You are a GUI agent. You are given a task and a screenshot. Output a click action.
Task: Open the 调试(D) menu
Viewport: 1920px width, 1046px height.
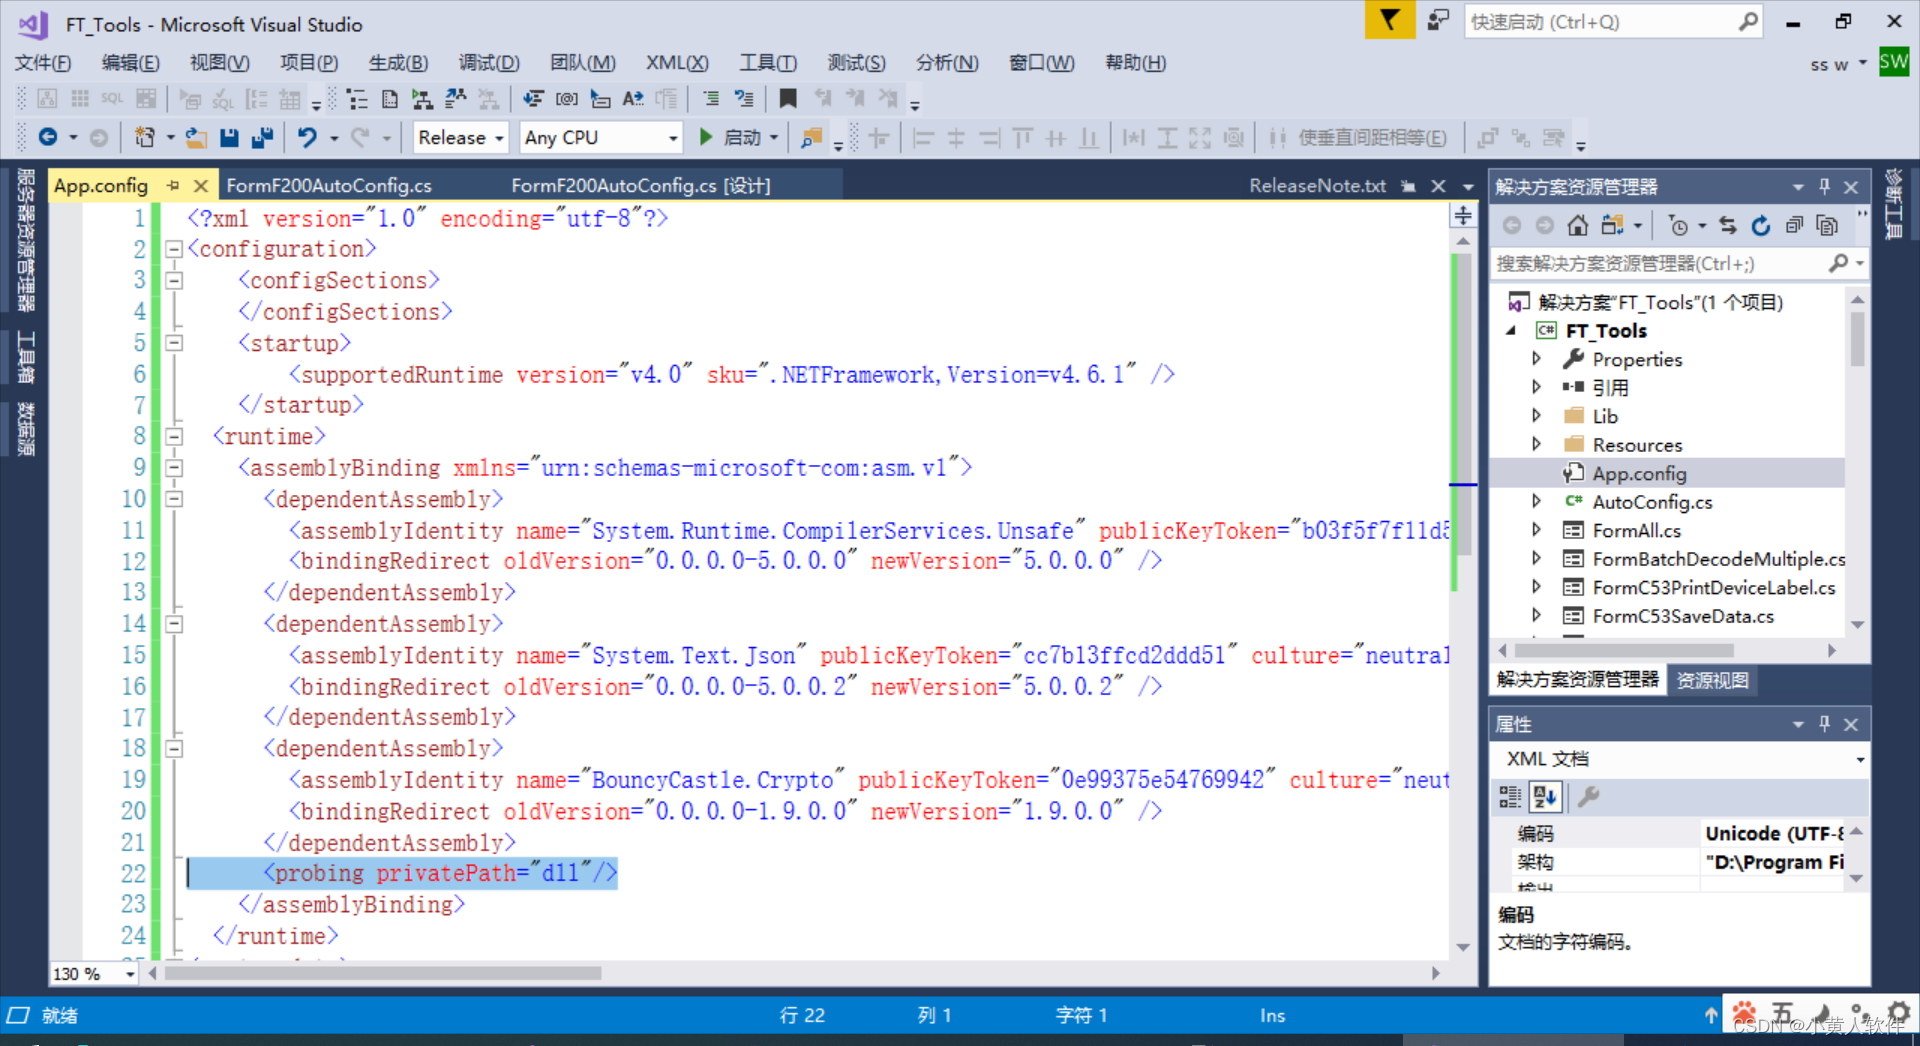click(489, 62)
